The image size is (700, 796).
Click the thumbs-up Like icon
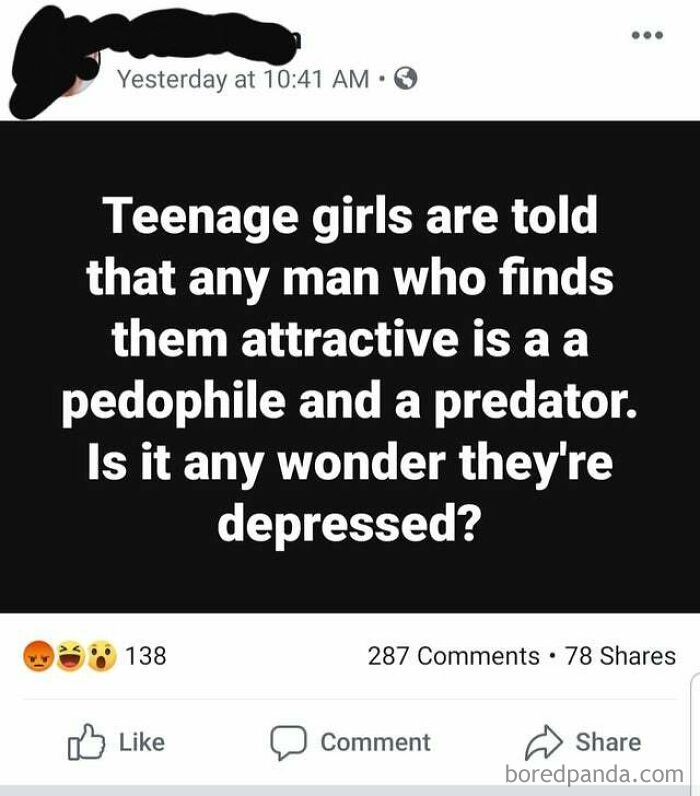coord(86,742)
